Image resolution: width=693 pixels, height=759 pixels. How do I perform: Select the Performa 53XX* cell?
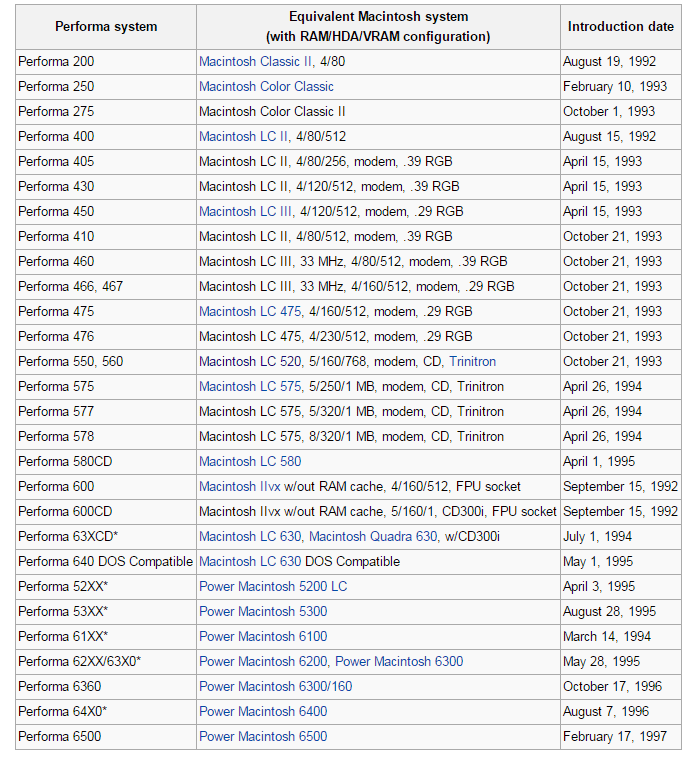tap(106, 612)
